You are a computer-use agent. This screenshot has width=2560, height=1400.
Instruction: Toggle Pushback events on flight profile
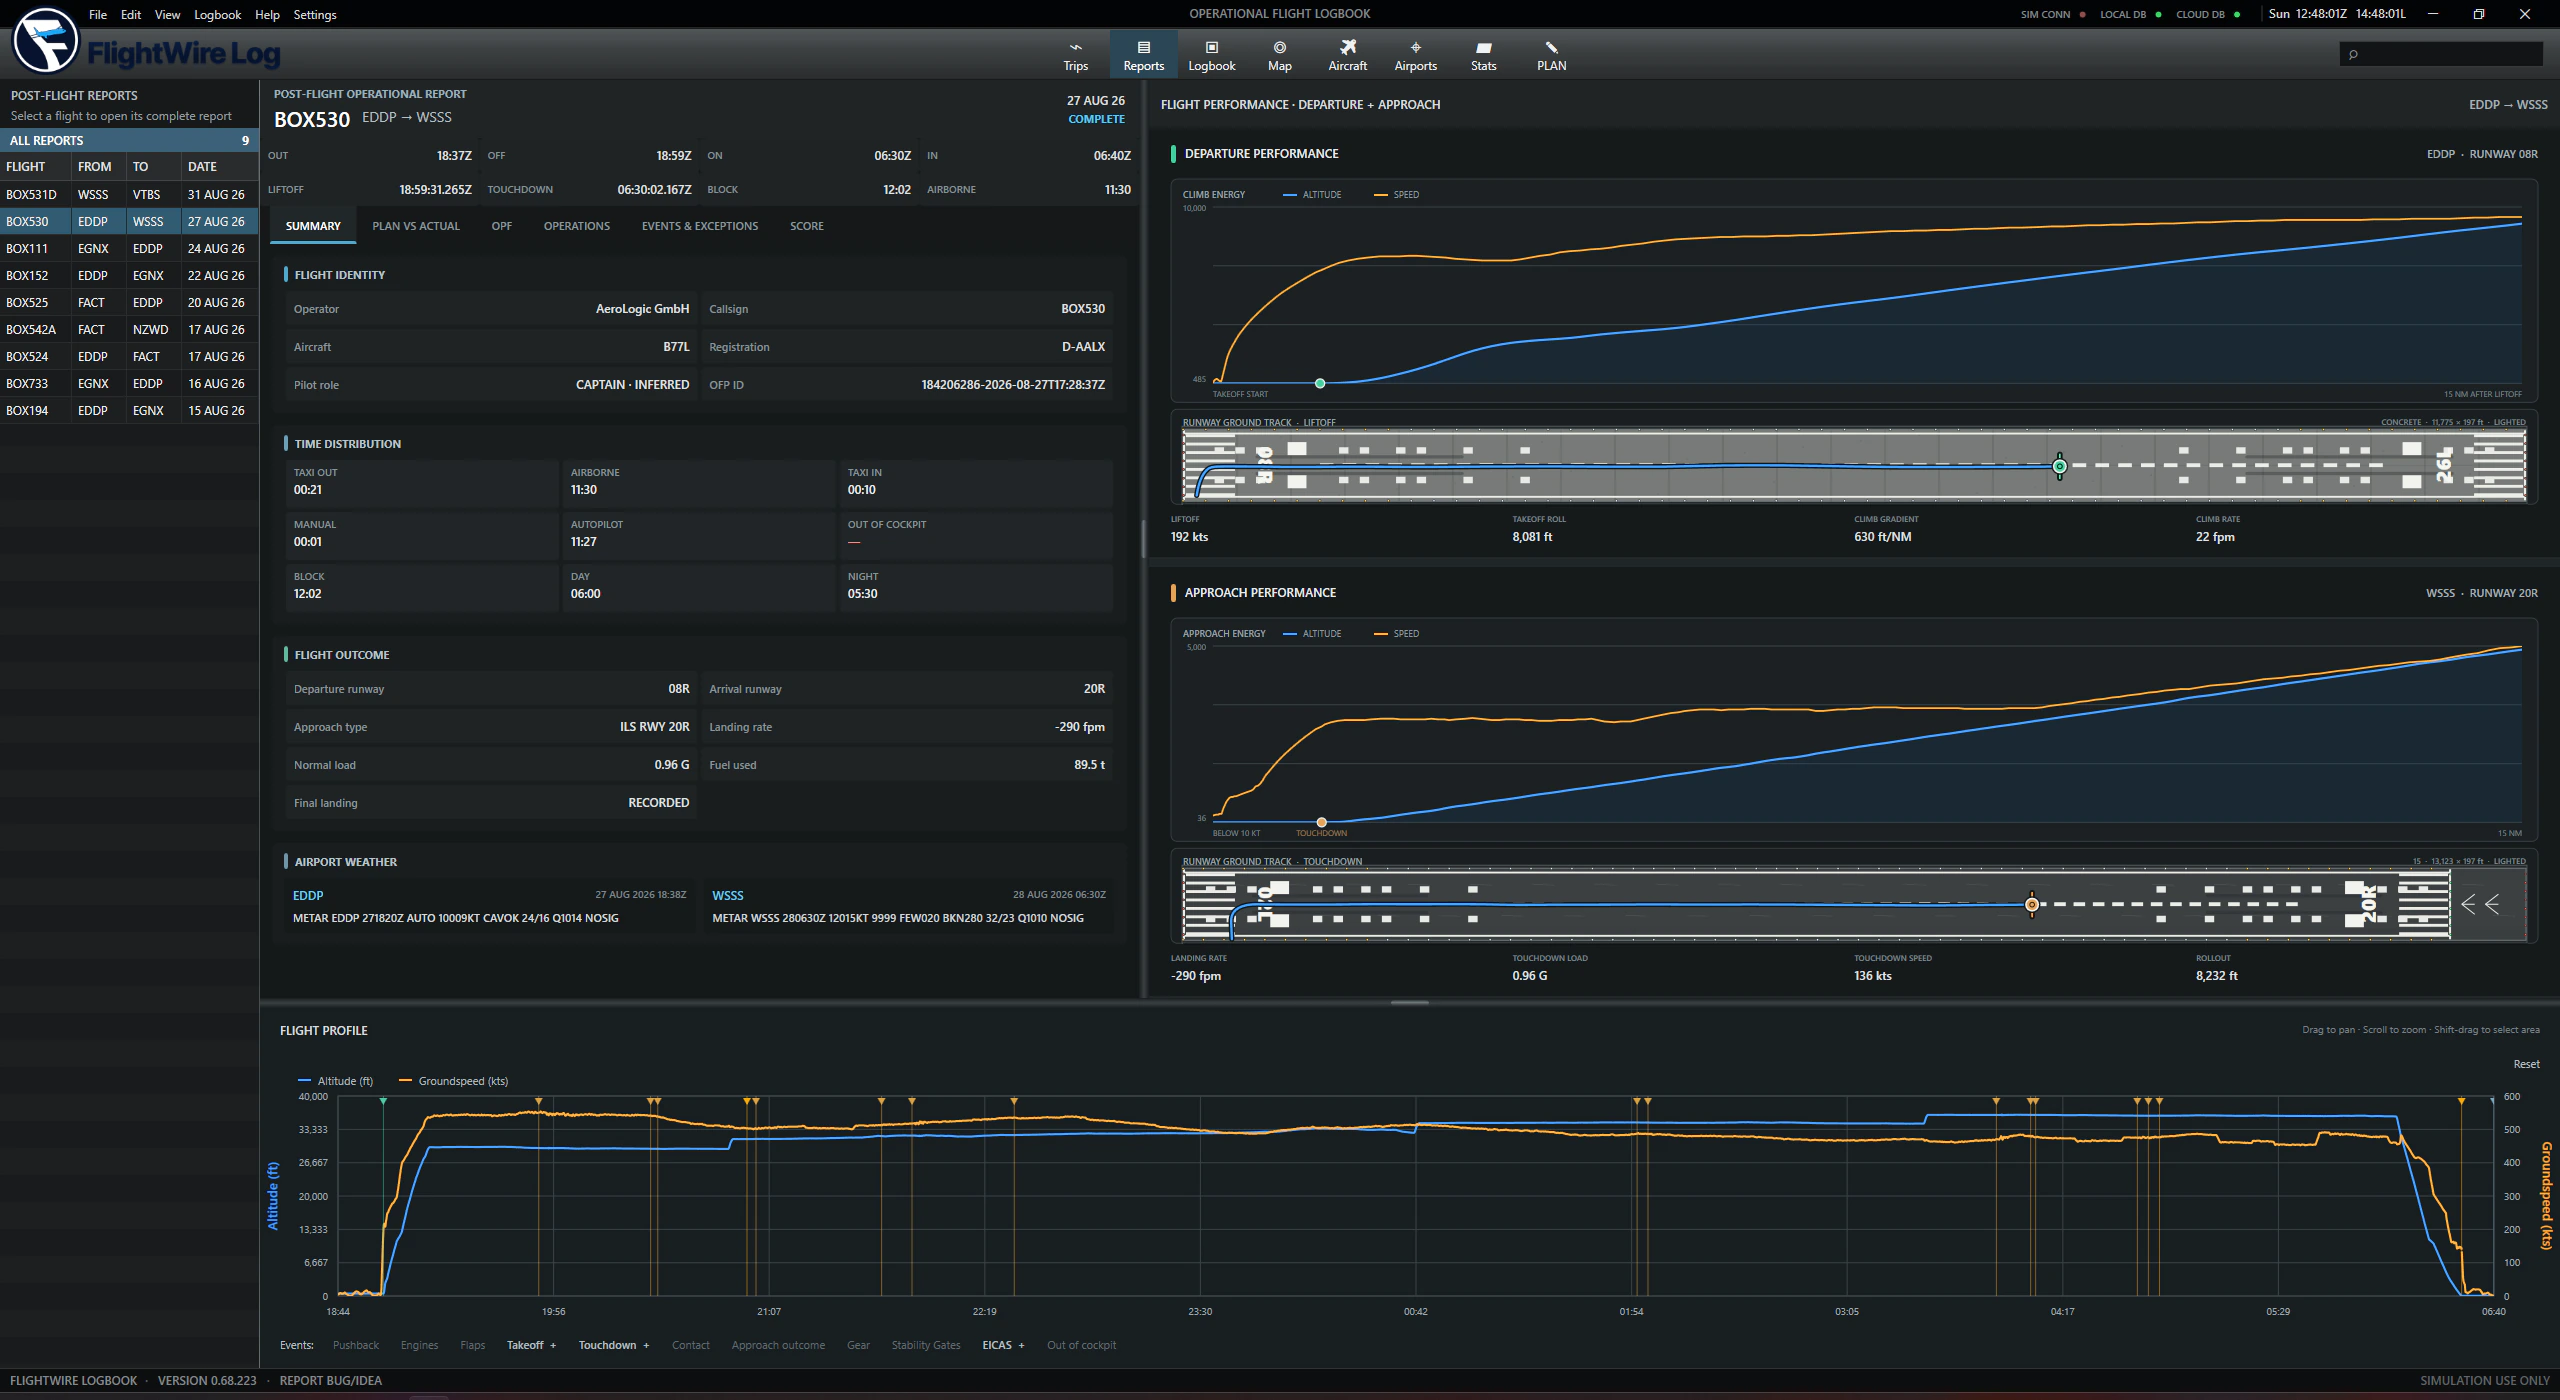click(355, 1345)
